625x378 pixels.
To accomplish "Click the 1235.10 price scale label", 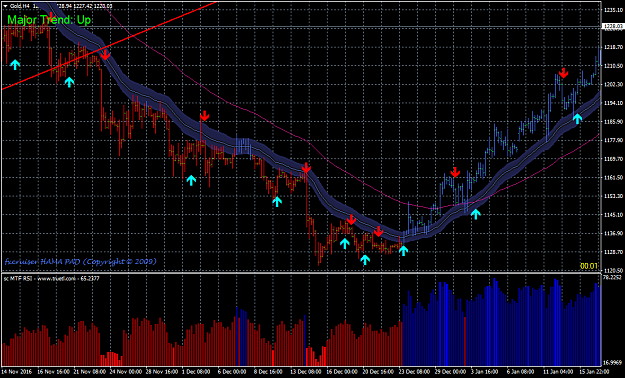I will pyautogui.click(x=613, y=10).
